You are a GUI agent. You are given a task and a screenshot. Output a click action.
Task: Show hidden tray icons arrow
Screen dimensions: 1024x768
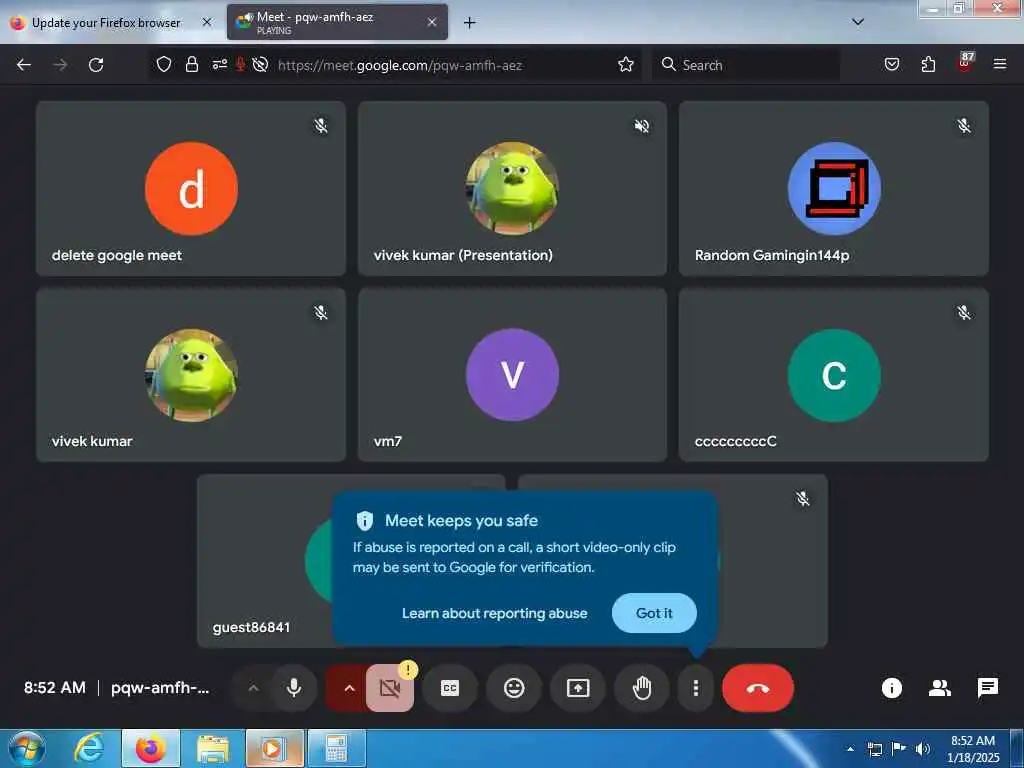[x=850, y=749]
